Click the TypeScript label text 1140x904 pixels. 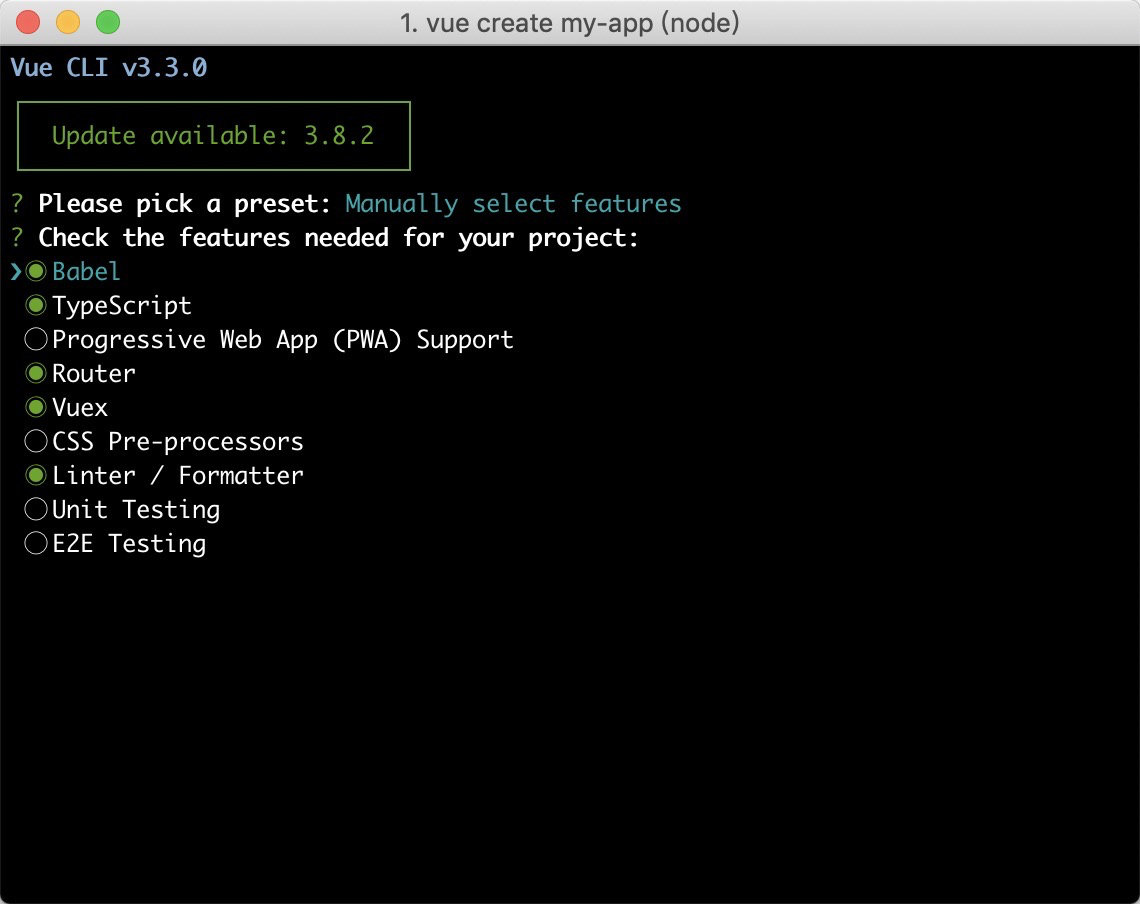(121, 305)
